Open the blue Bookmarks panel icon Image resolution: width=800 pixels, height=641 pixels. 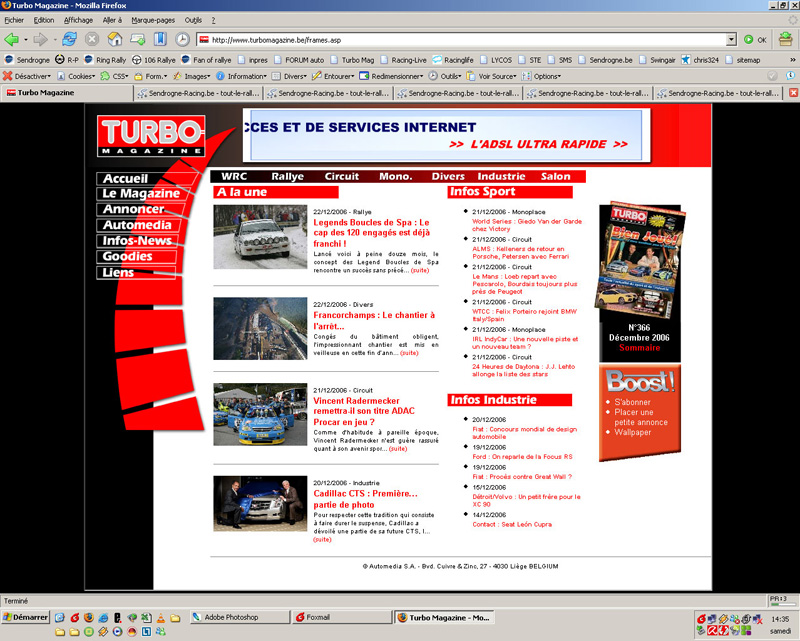tap(160, 39)
